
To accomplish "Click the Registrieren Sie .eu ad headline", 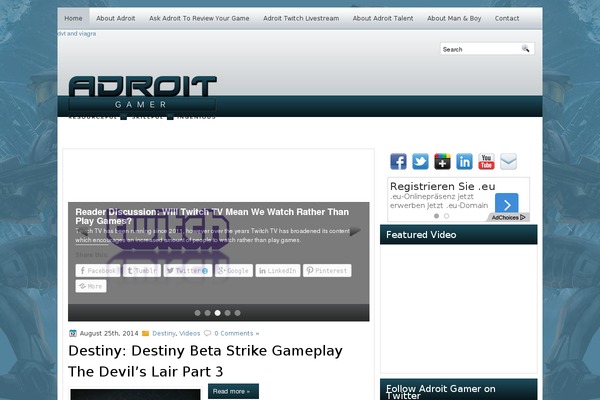I will click(442, 186).
